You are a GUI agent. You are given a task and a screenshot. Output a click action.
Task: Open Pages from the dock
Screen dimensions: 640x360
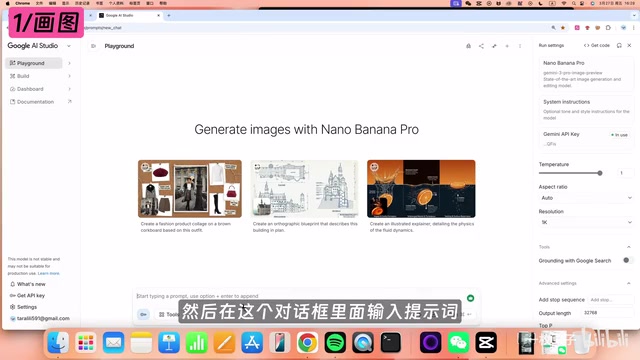(224, 342)
